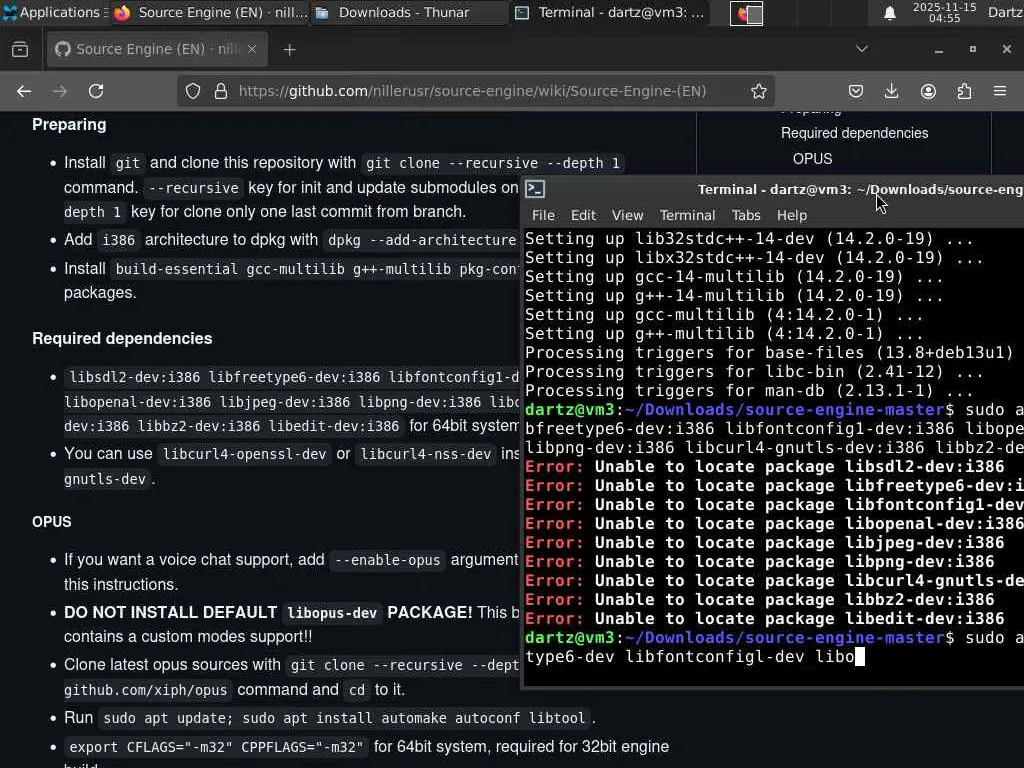
Task: Minimize the Firefox window
Action: pyautogui.click(x=938, y=50)
